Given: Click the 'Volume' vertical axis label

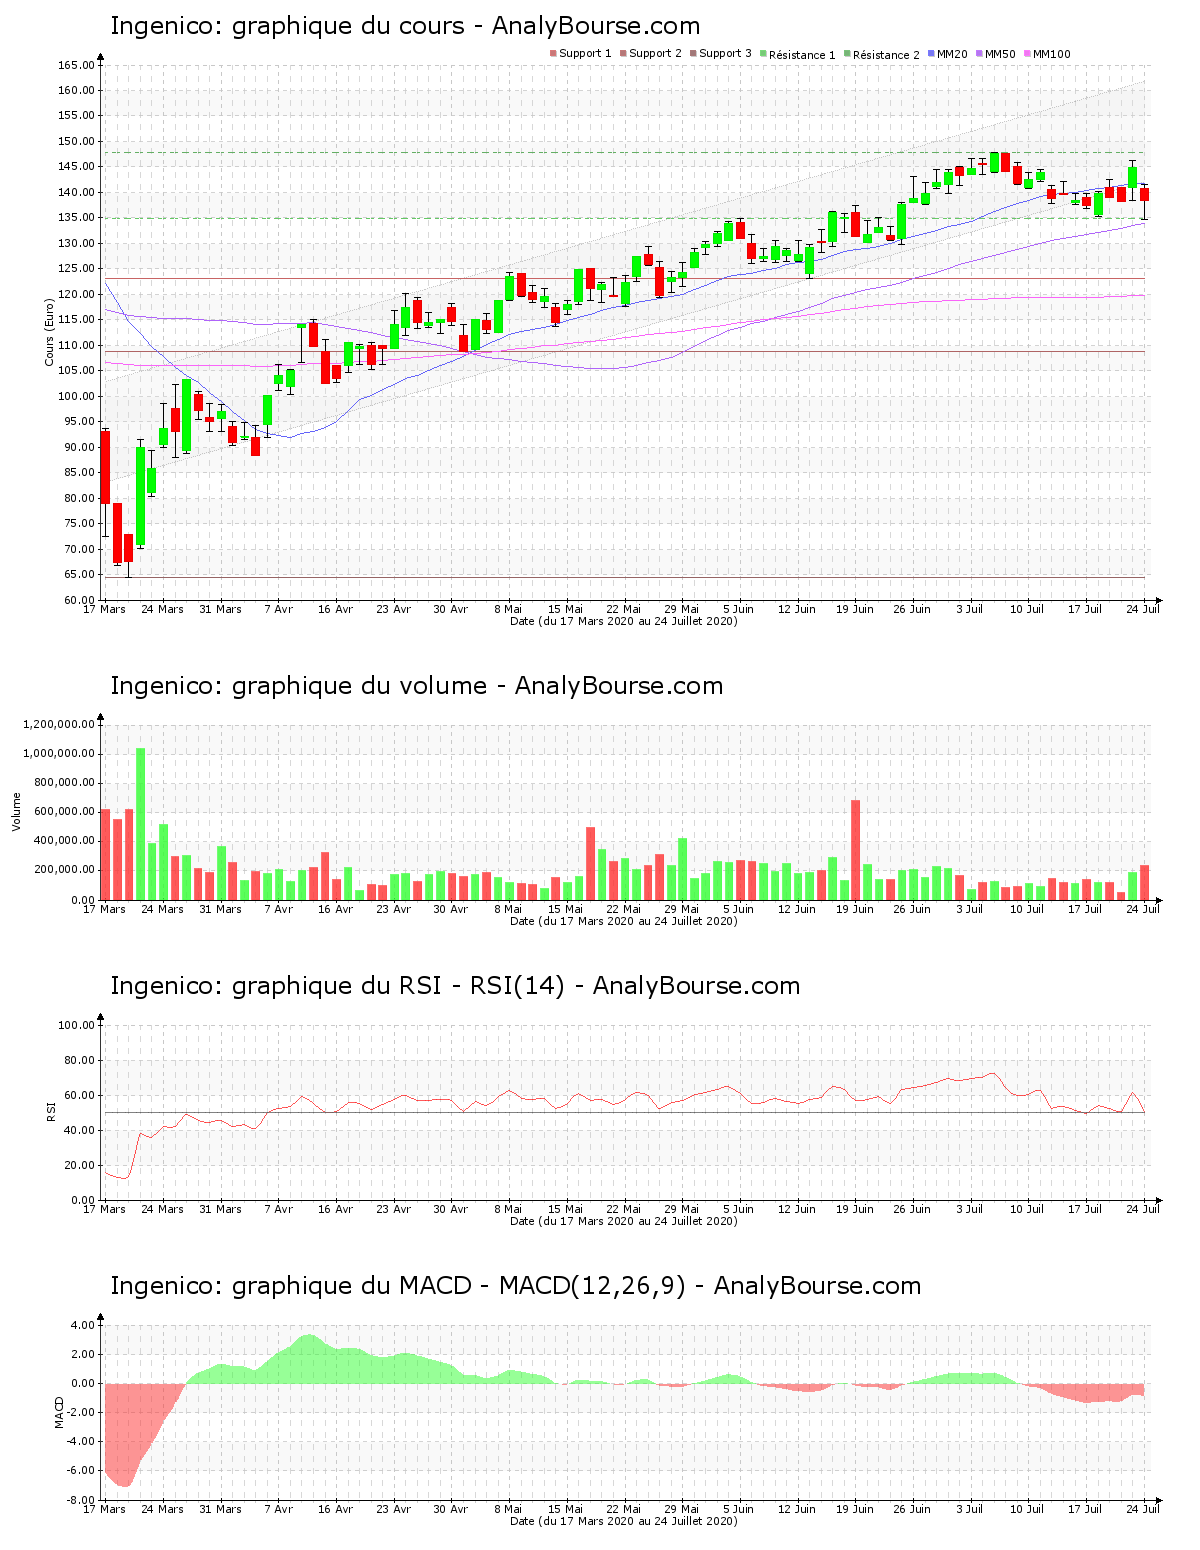Looking at the screenshot, I should tap(16, 811).
